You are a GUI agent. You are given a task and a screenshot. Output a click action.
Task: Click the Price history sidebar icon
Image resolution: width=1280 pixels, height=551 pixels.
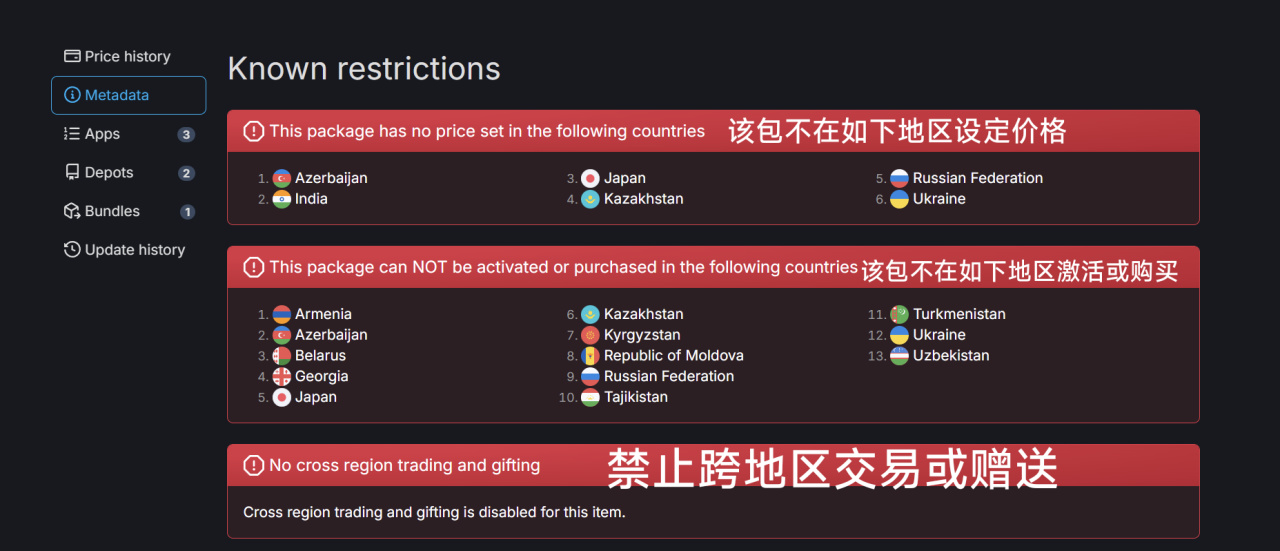point(72,56)
